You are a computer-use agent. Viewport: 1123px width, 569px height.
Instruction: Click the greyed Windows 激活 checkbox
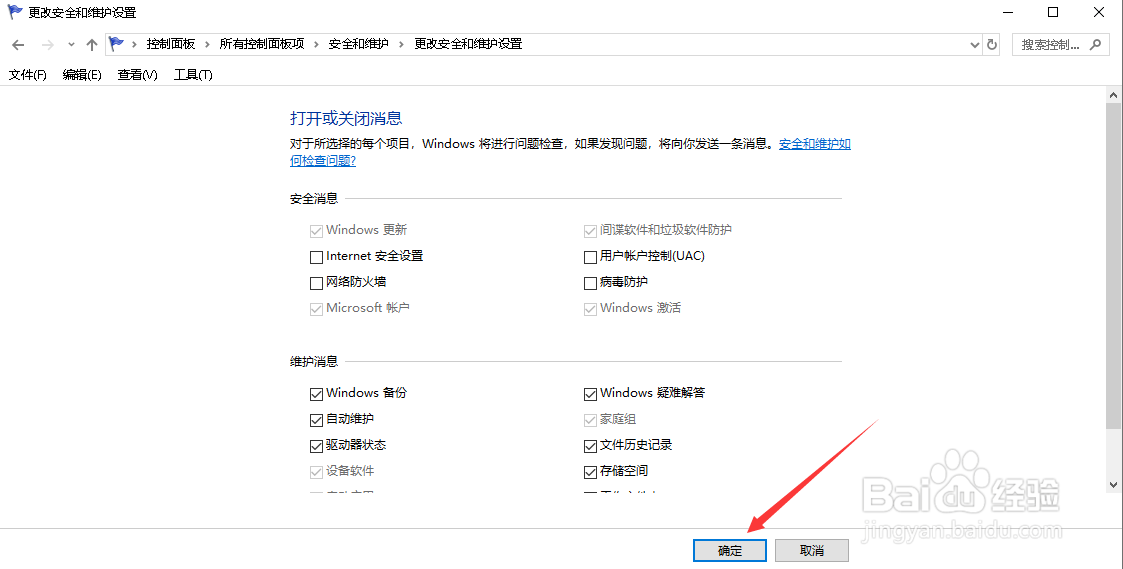[x=590, y=309]
